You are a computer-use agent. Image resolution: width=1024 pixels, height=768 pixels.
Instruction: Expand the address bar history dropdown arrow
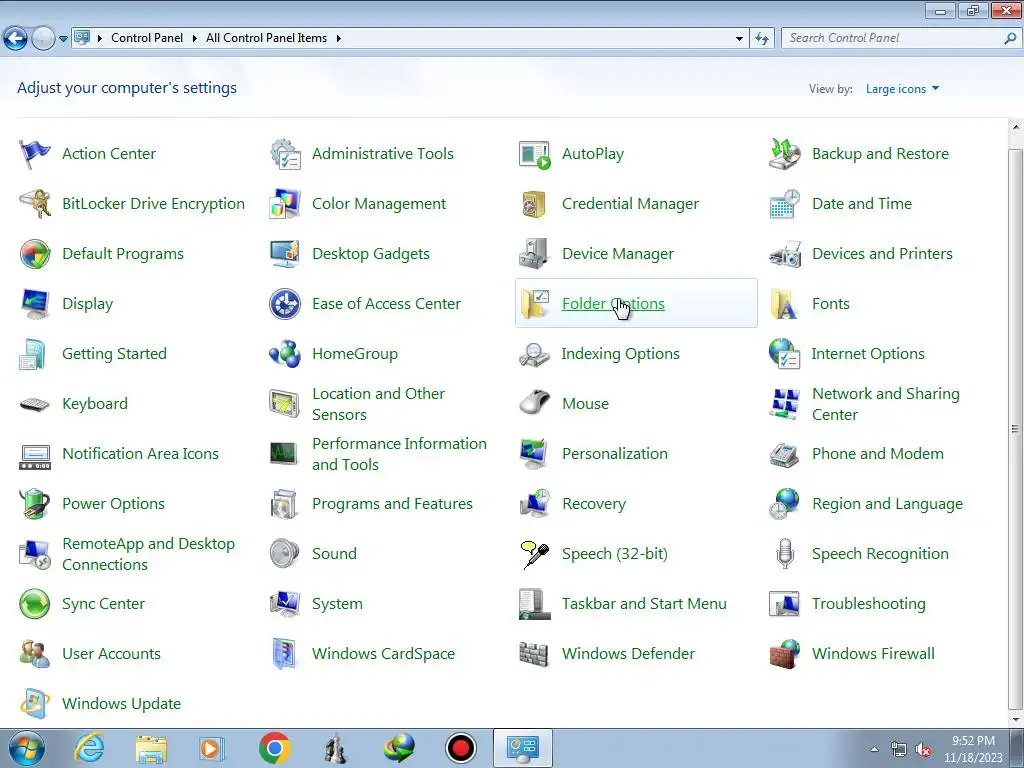739,39
